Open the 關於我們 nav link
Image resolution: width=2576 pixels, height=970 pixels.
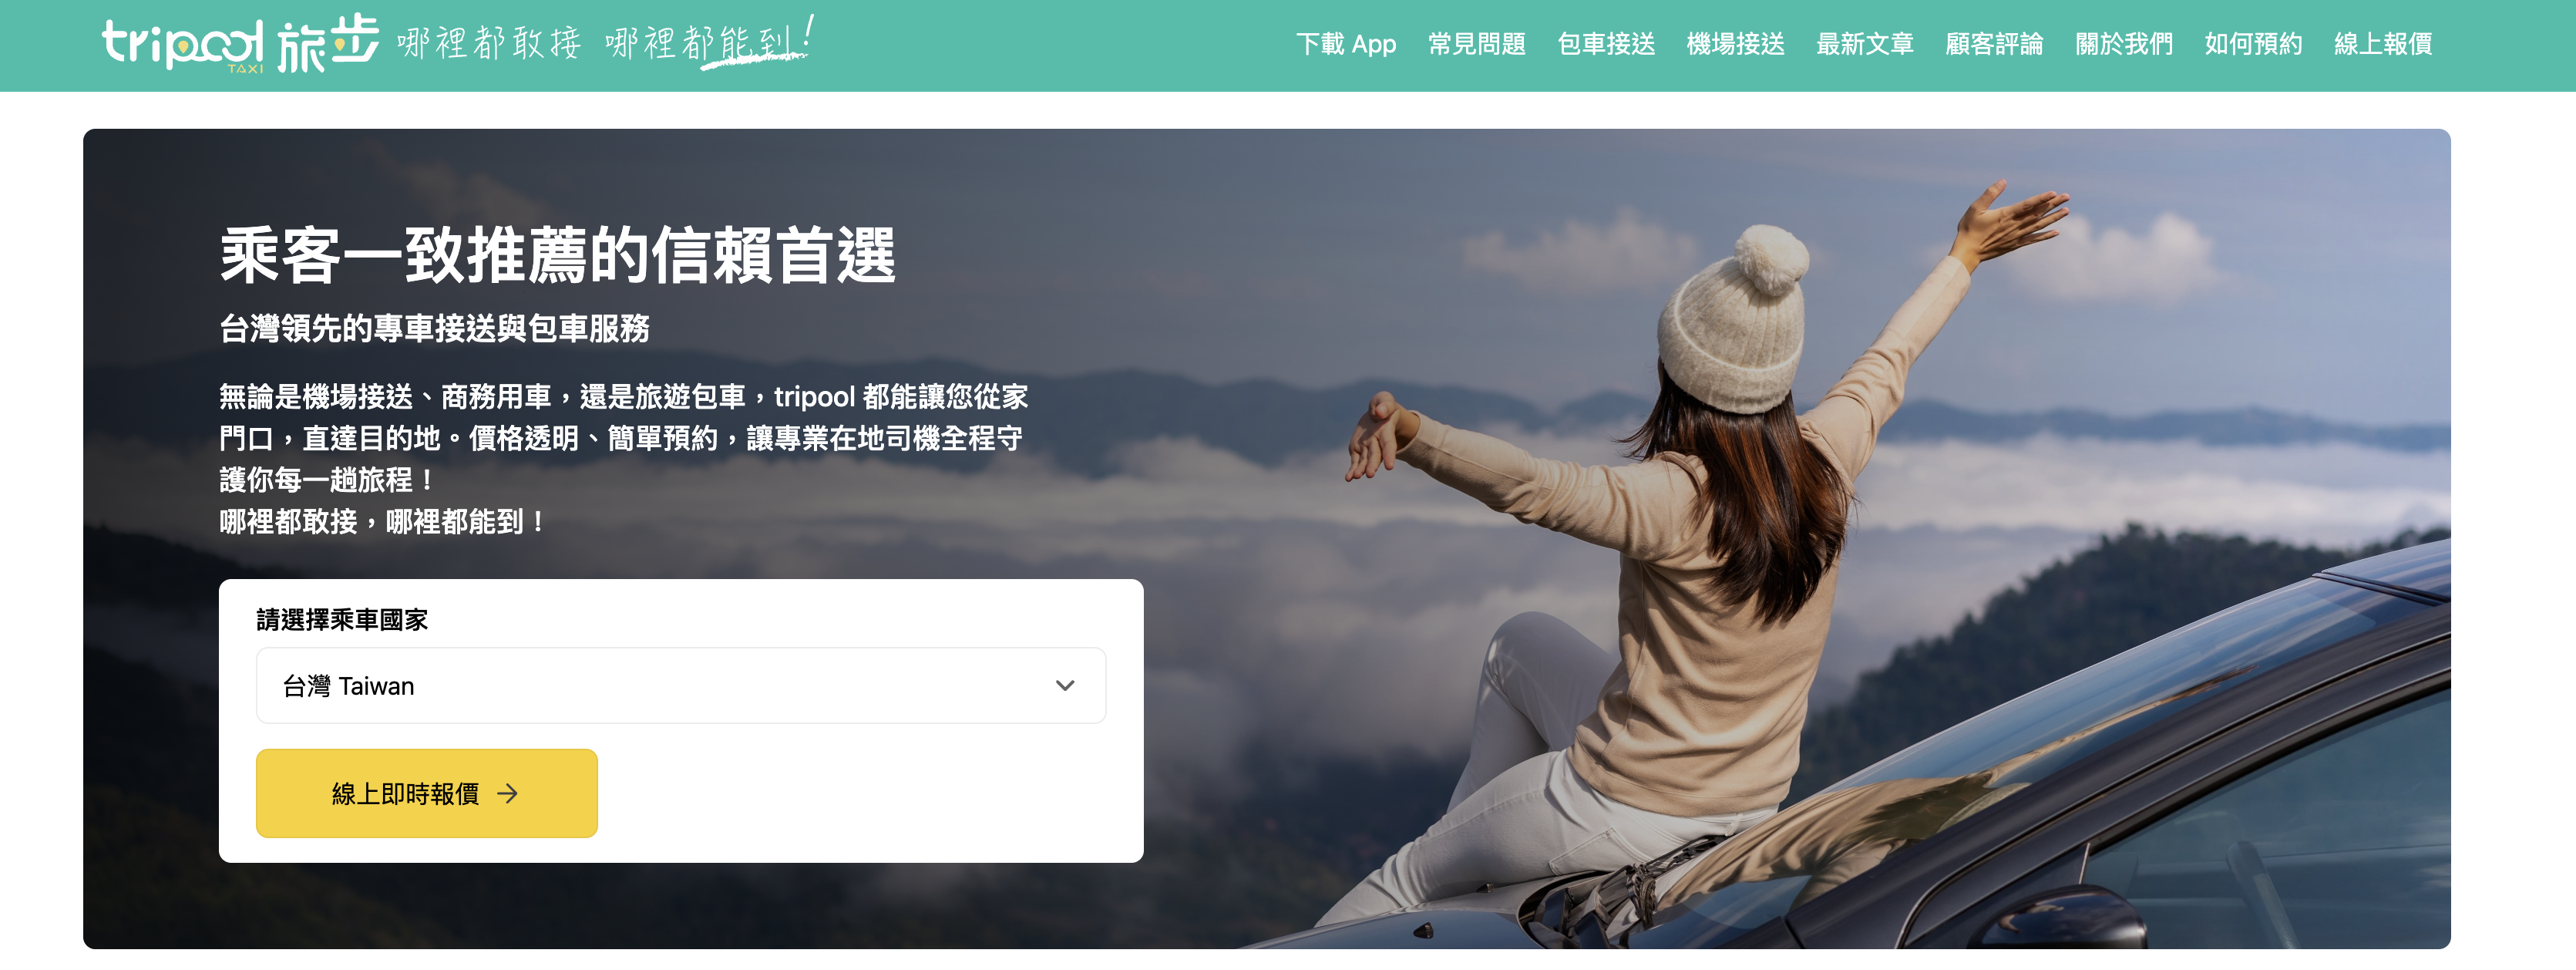pos(2124,44)
